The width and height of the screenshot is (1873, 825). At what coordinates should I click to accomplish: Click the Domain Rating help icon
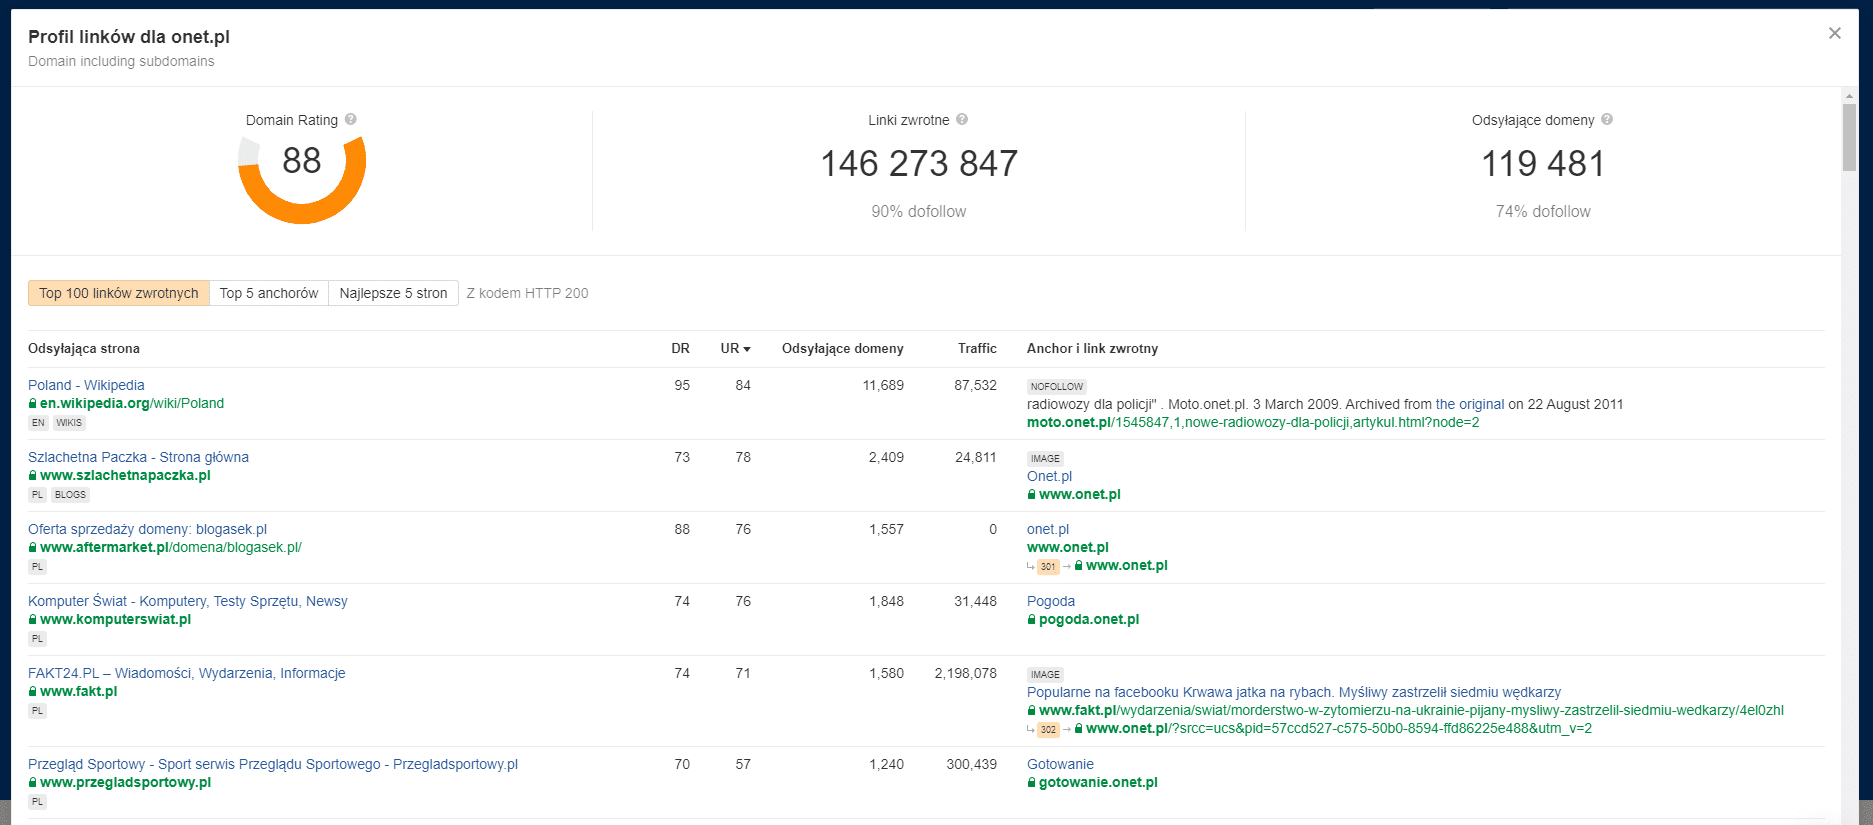(351, 119)
